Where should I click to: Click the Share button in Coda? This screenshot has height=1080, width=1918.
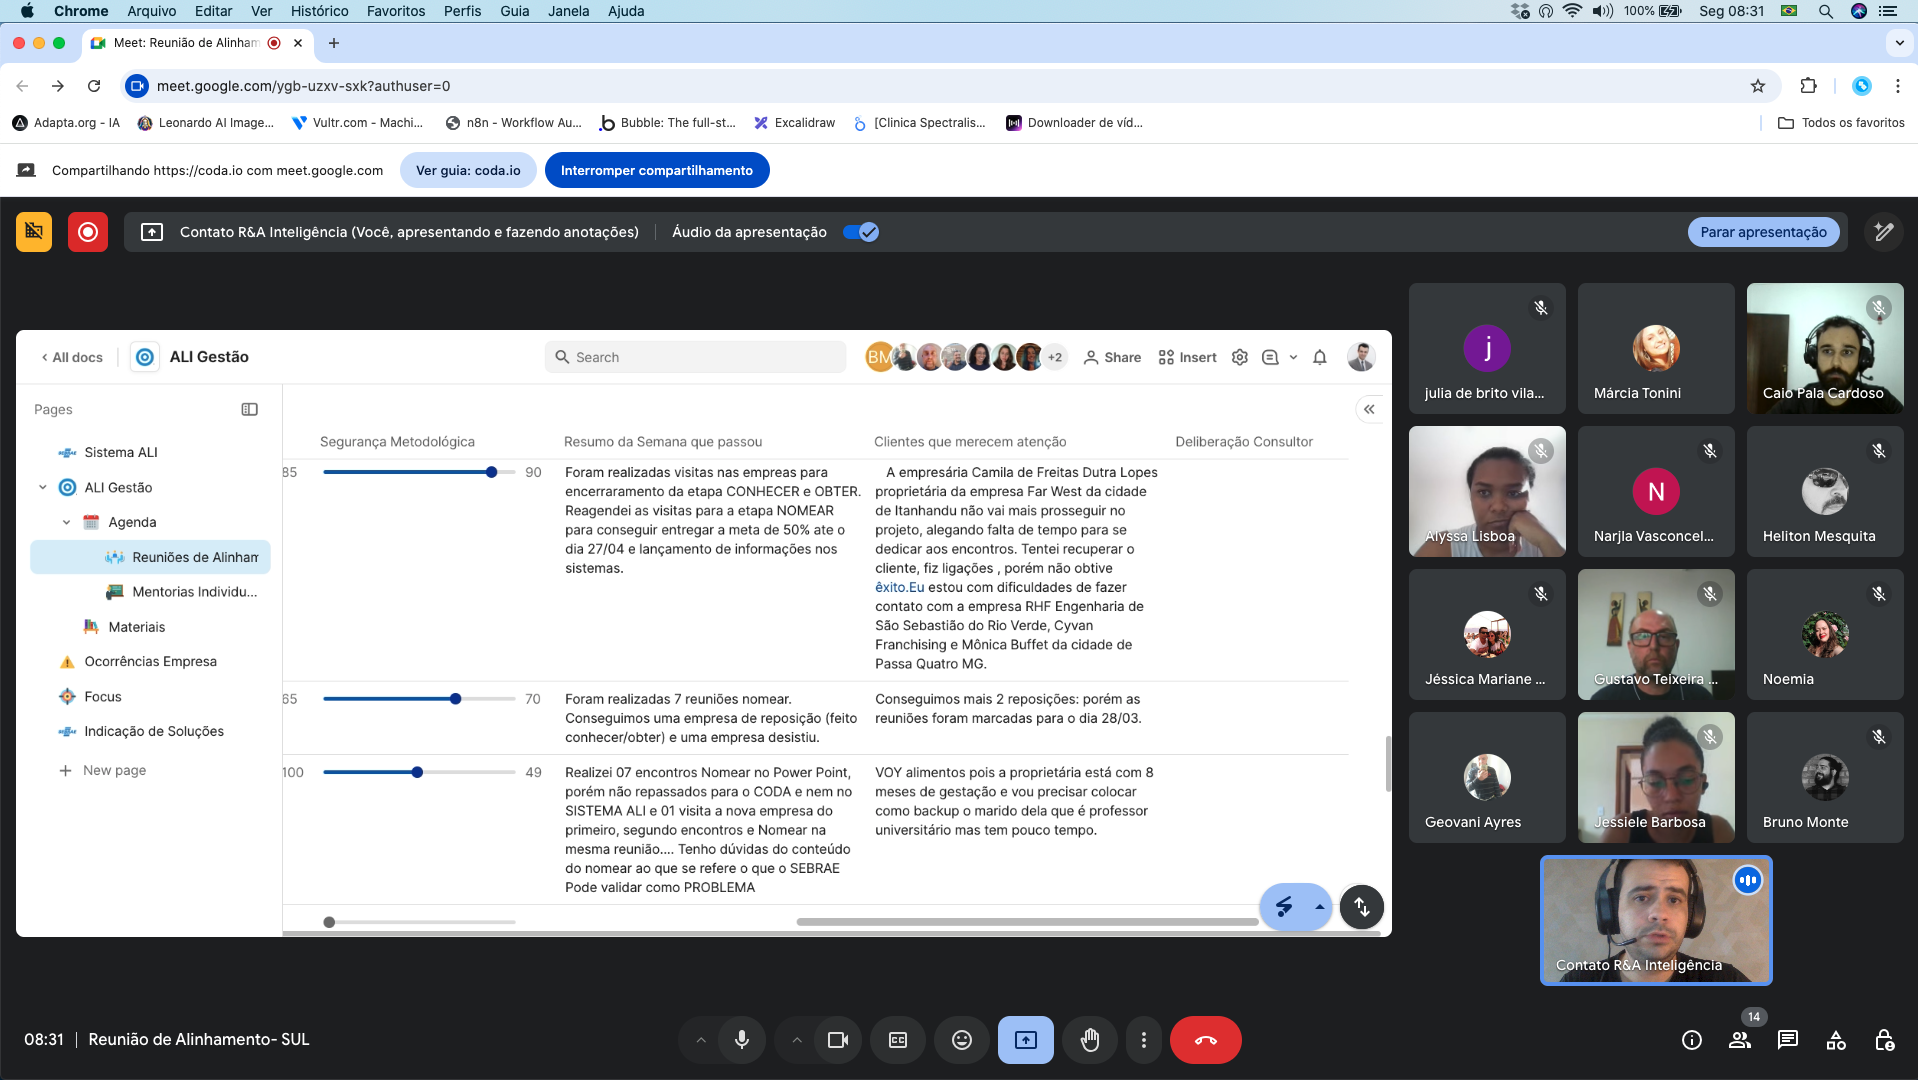pos(1112,357)
